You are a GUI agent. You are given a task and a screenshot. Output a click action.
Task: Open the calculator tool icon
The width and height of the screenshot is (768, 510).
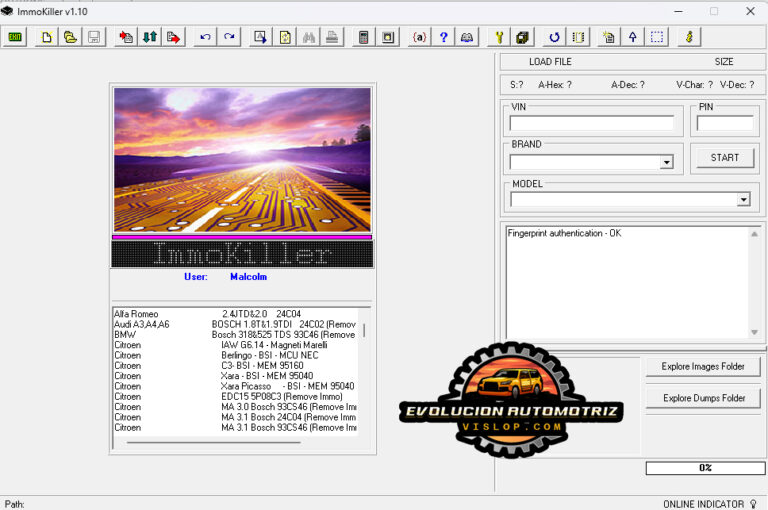(x=363, y=37)
